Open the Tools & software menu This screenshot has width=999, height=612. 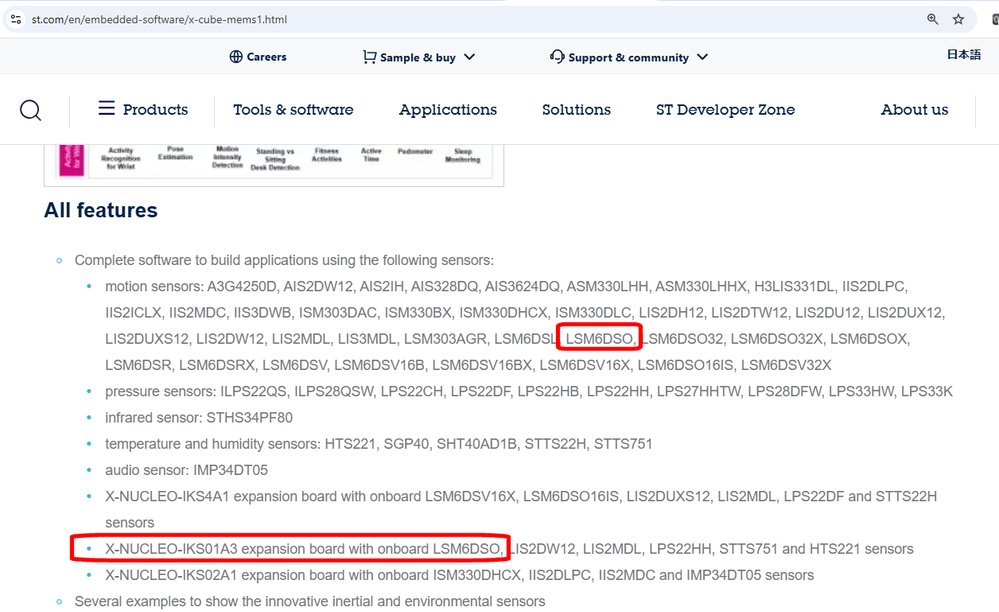coord(293,110)
